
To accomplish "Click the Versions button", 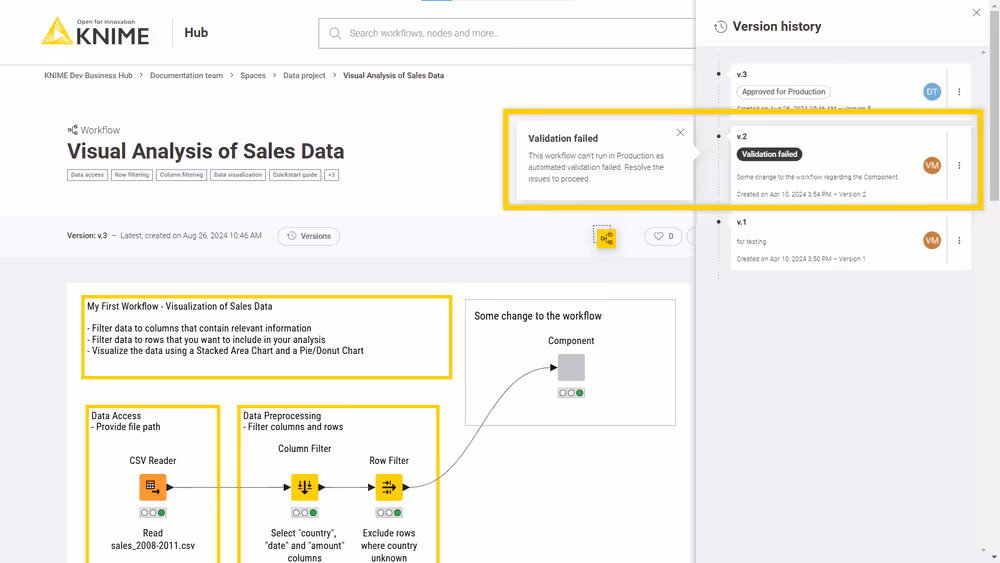I will [308, 236].
